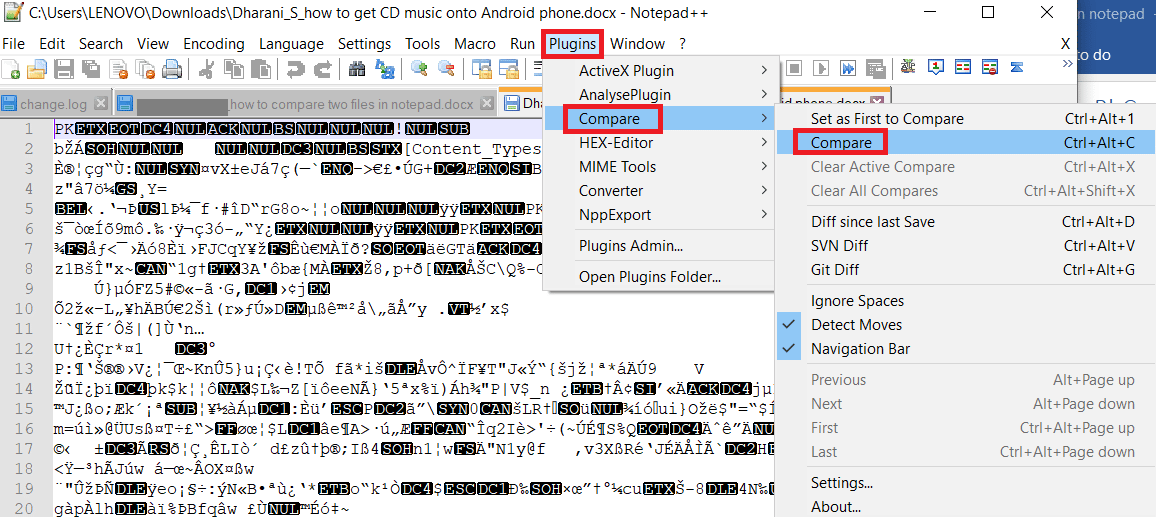Click the Open file folder icon
The height and width of the screenshot is (517, 1156).
[37, 69]
